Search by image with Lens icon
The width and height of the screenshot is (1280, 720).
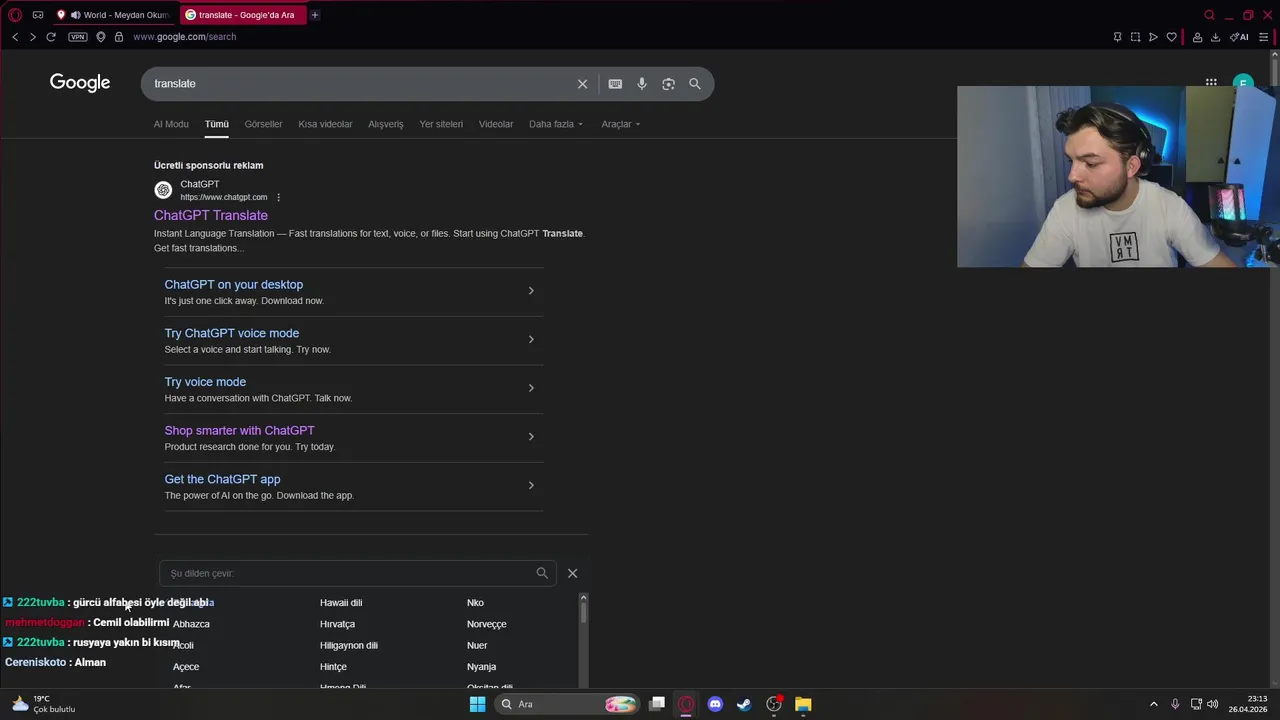pyautogui.click(x=668, y=84)
